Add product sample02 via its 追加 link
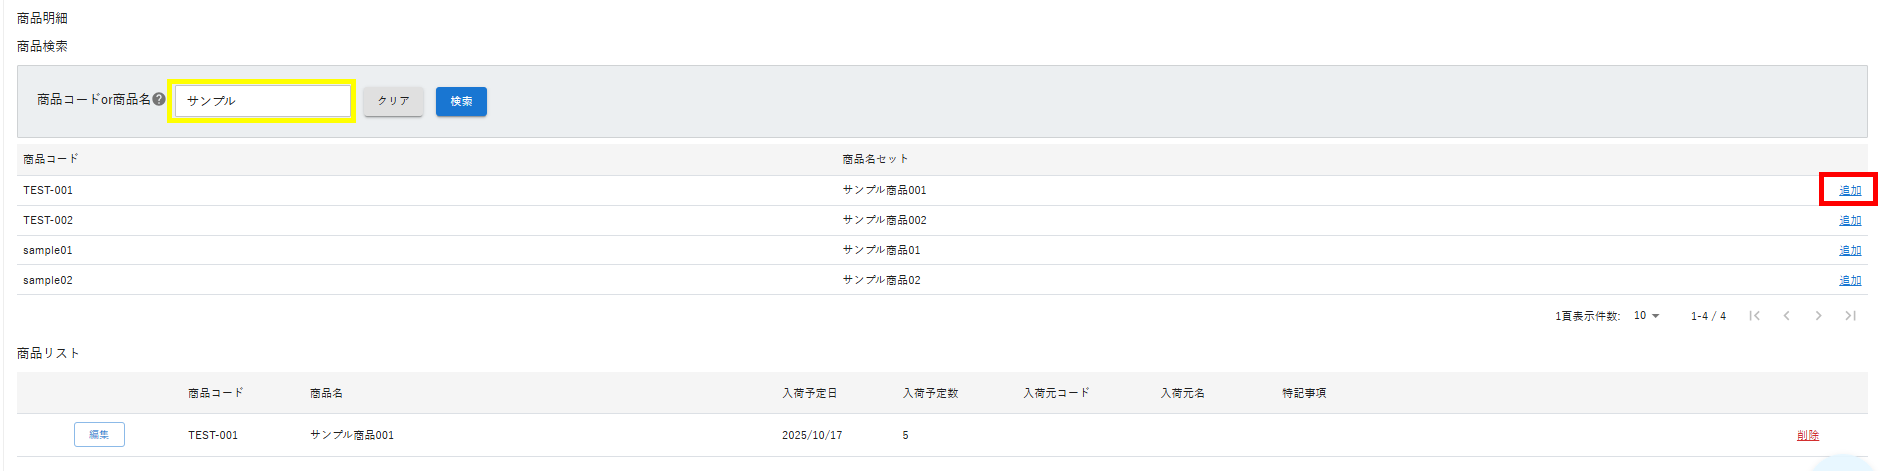The height and width of the screenshot is (471, 1880). 1850,280
